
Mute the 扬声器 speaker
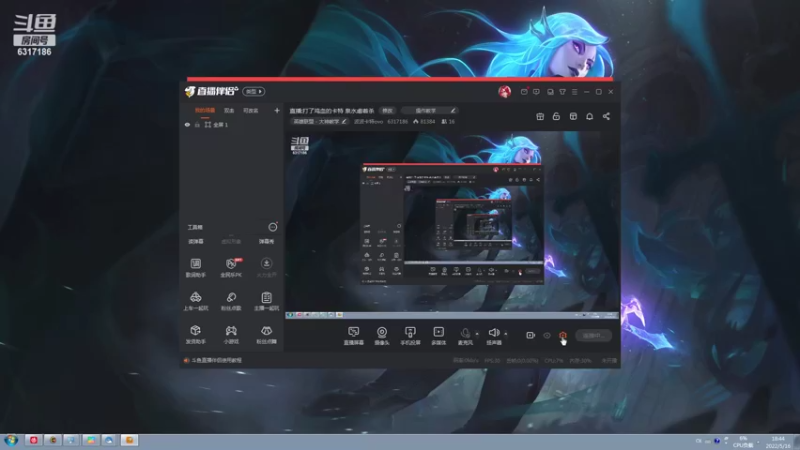click(493, 336)
